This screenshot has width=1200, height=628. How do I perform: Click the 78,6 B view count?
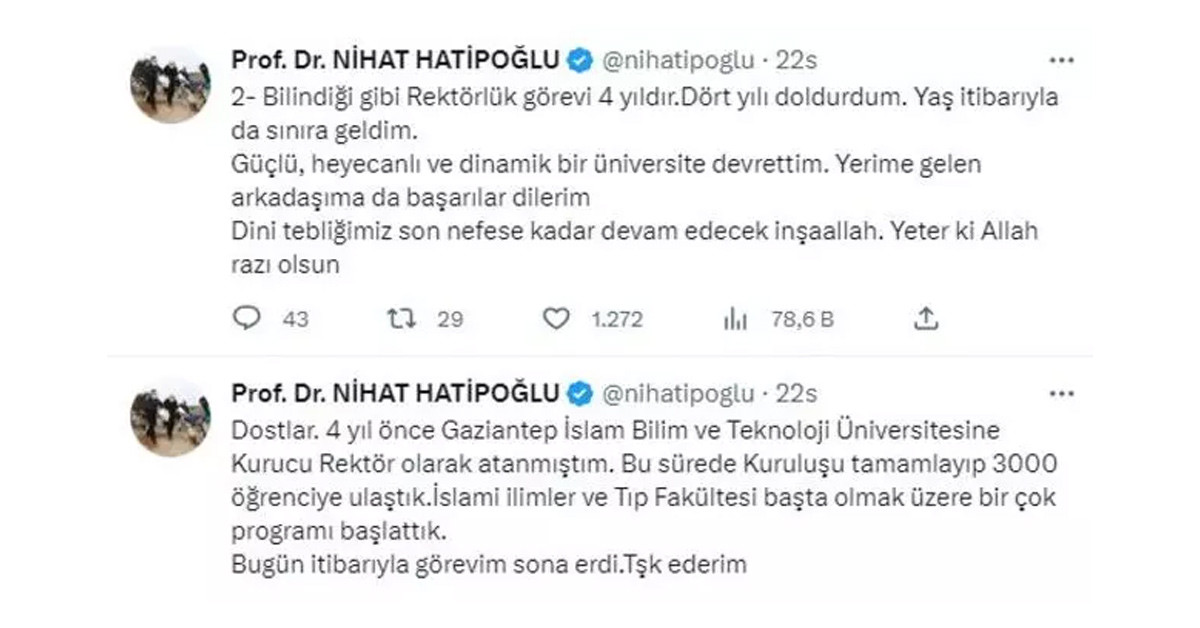(x=802, y=319)
